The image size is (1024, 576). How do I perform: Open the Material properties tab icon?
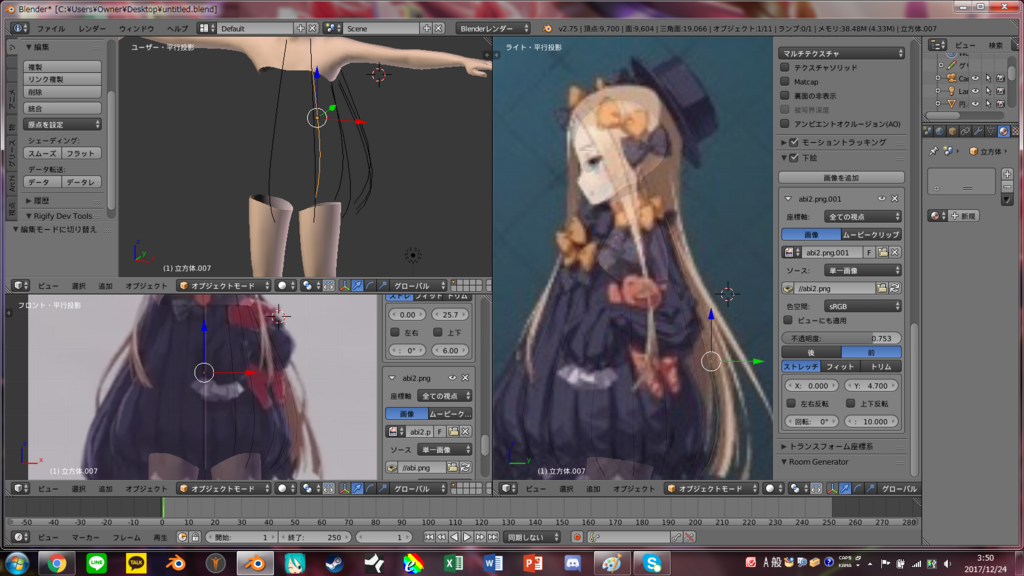click(x=1003, y=131)
